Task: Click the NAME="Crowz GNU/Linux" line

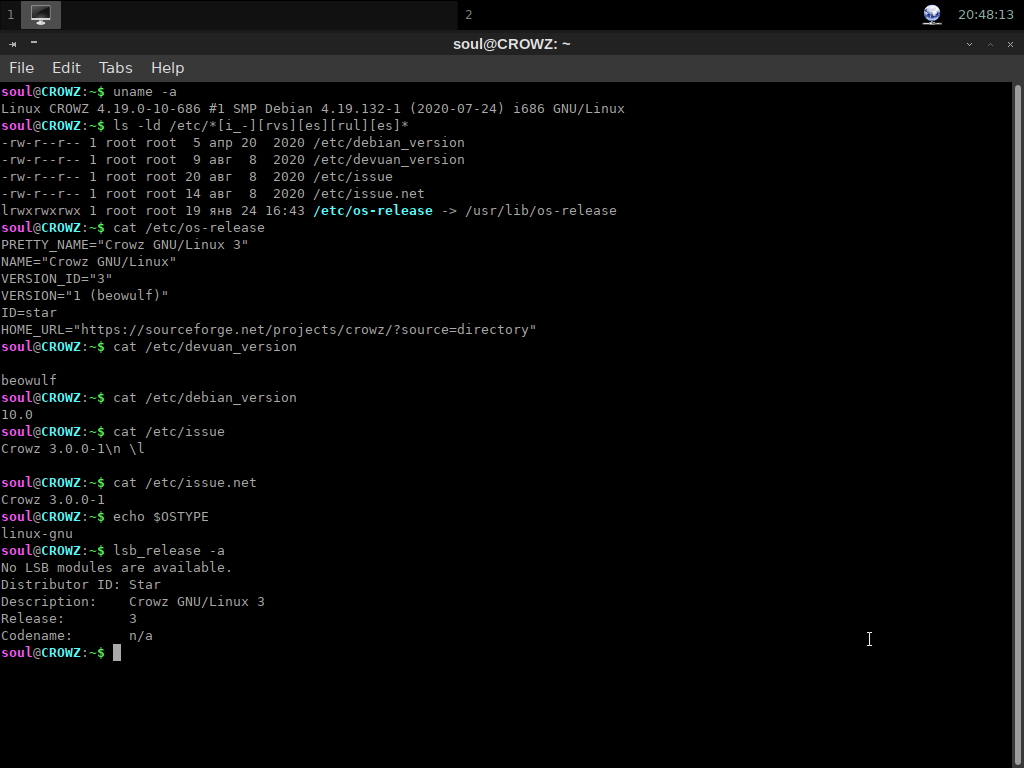Action: coord(89,262)
